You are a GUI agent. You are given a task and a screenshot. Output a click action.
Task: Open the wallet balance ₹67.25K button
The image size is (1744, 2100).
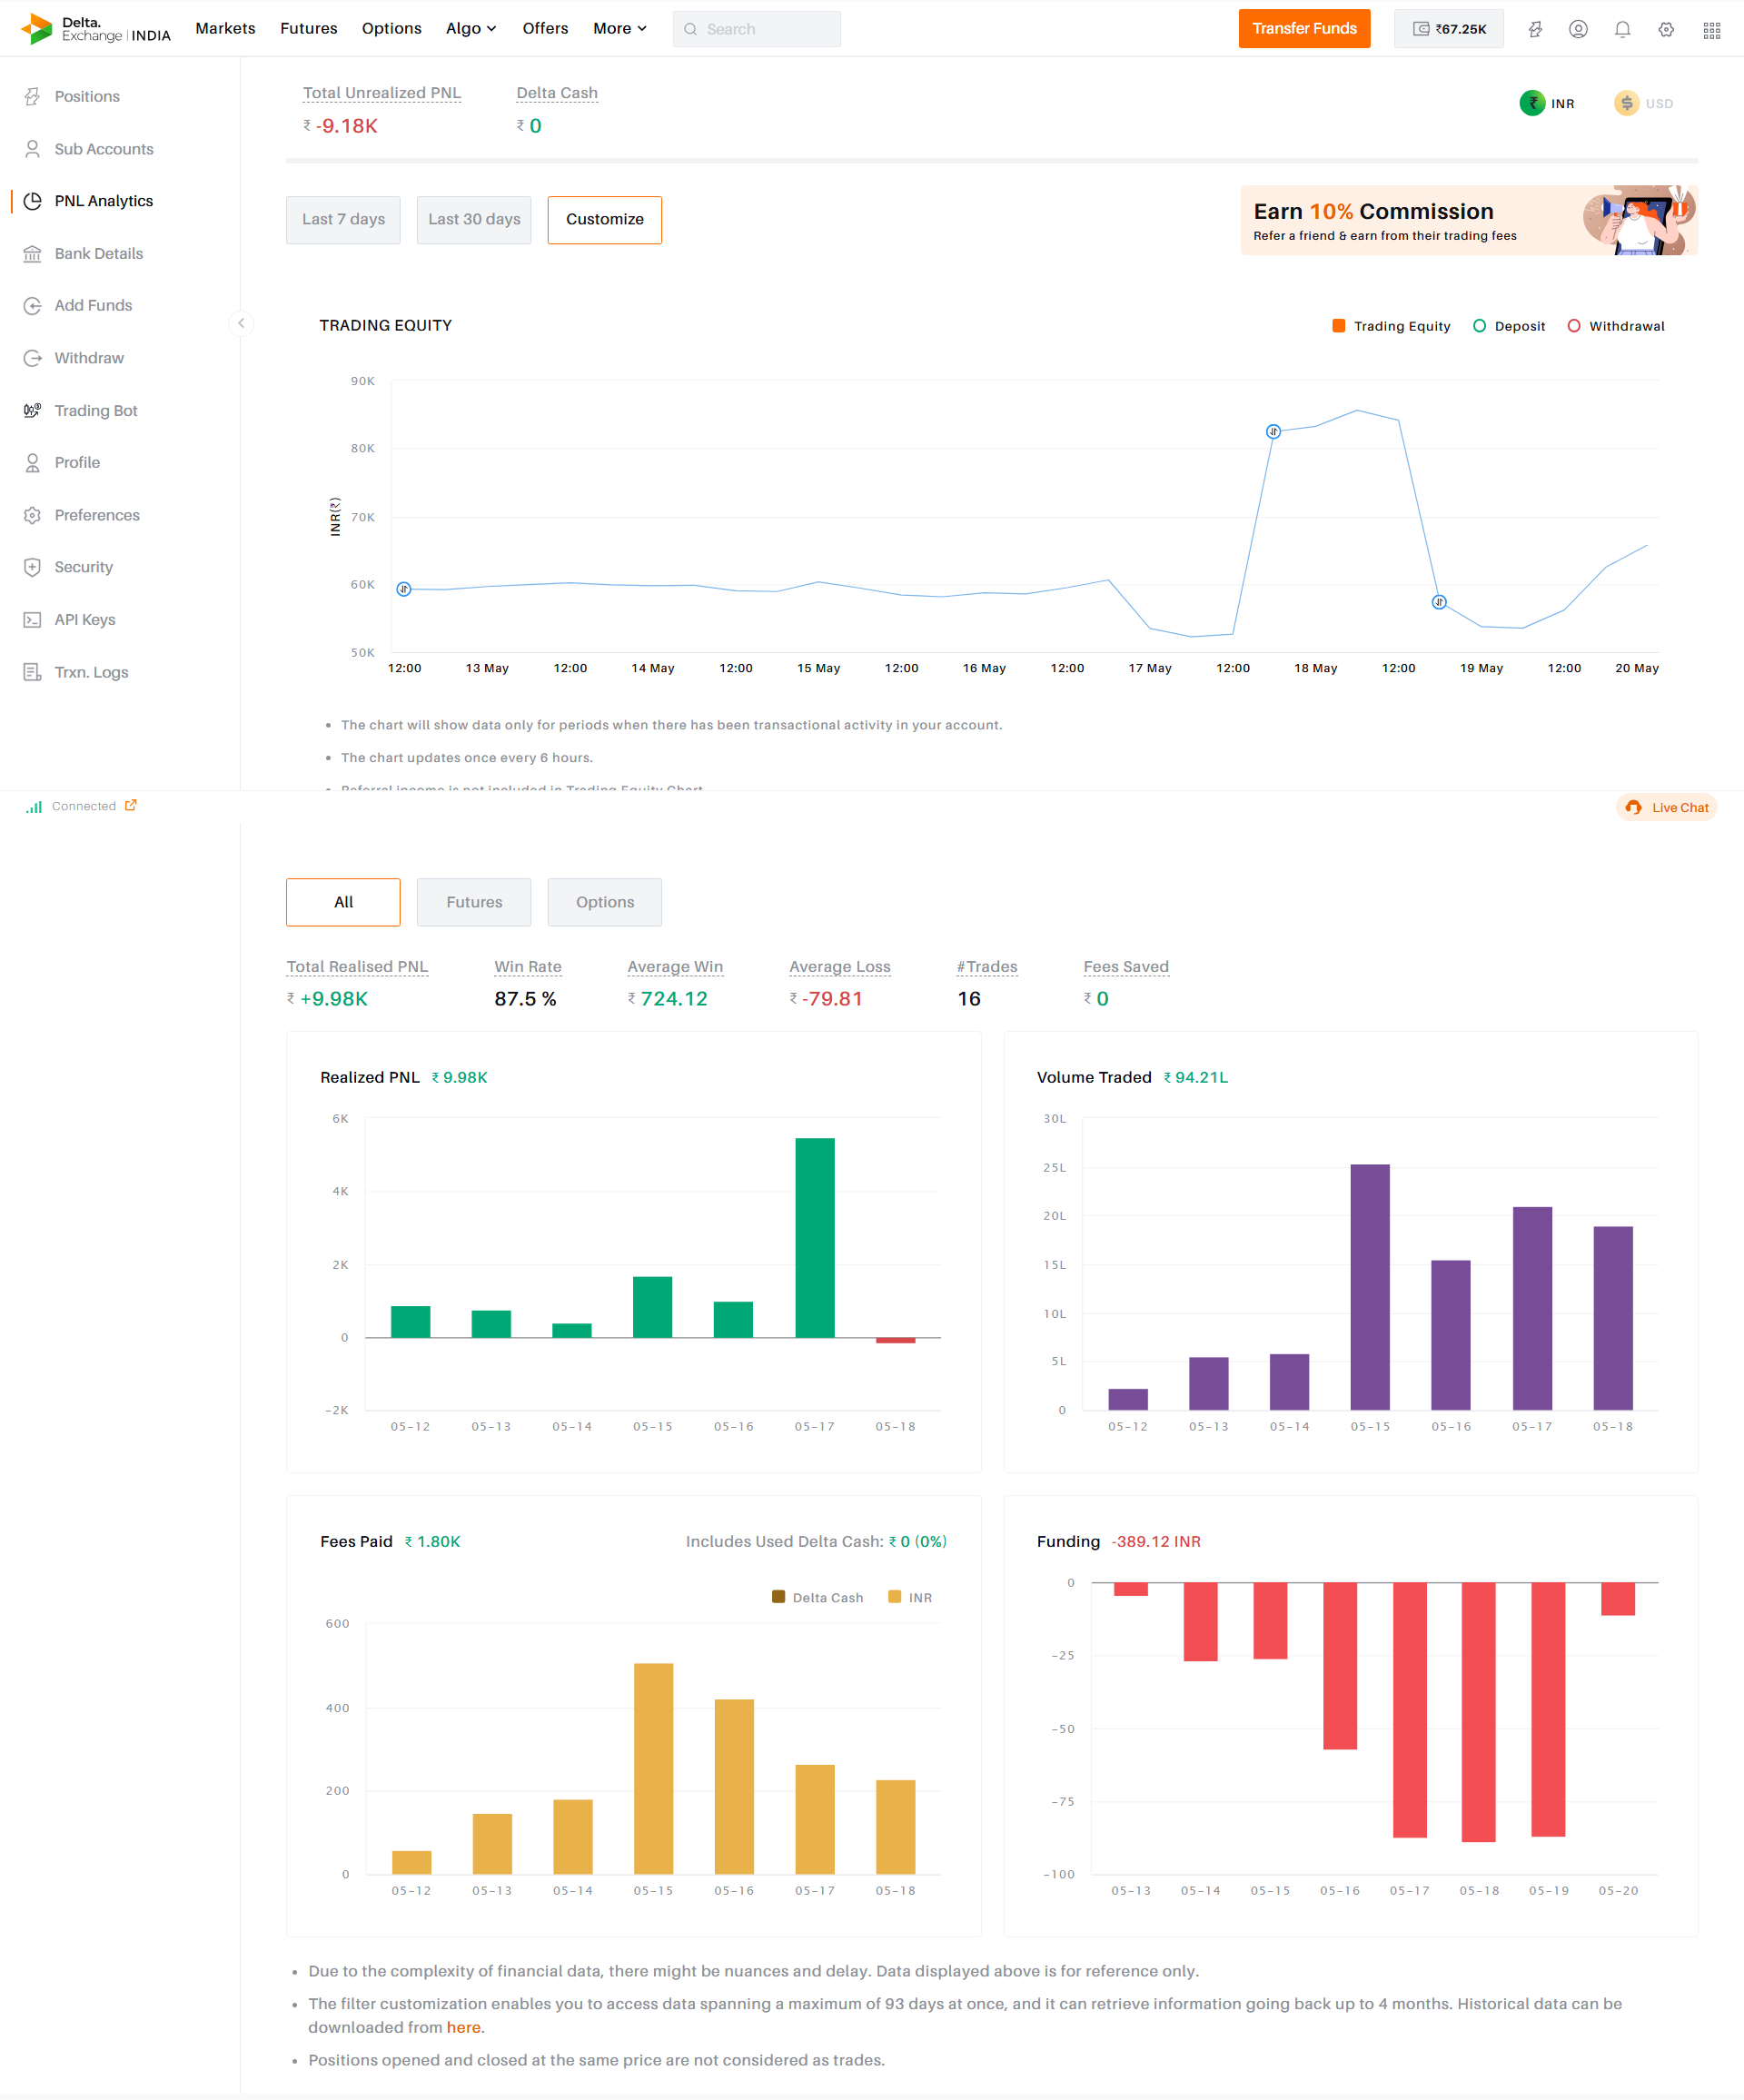[1448, 29]
